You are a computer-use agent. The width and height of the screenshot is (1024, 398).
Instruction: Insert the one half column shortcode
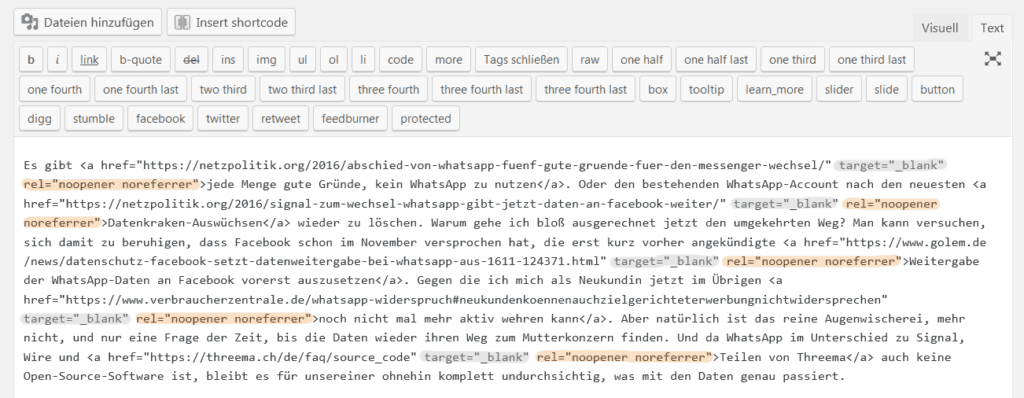[x=642, y=59]
